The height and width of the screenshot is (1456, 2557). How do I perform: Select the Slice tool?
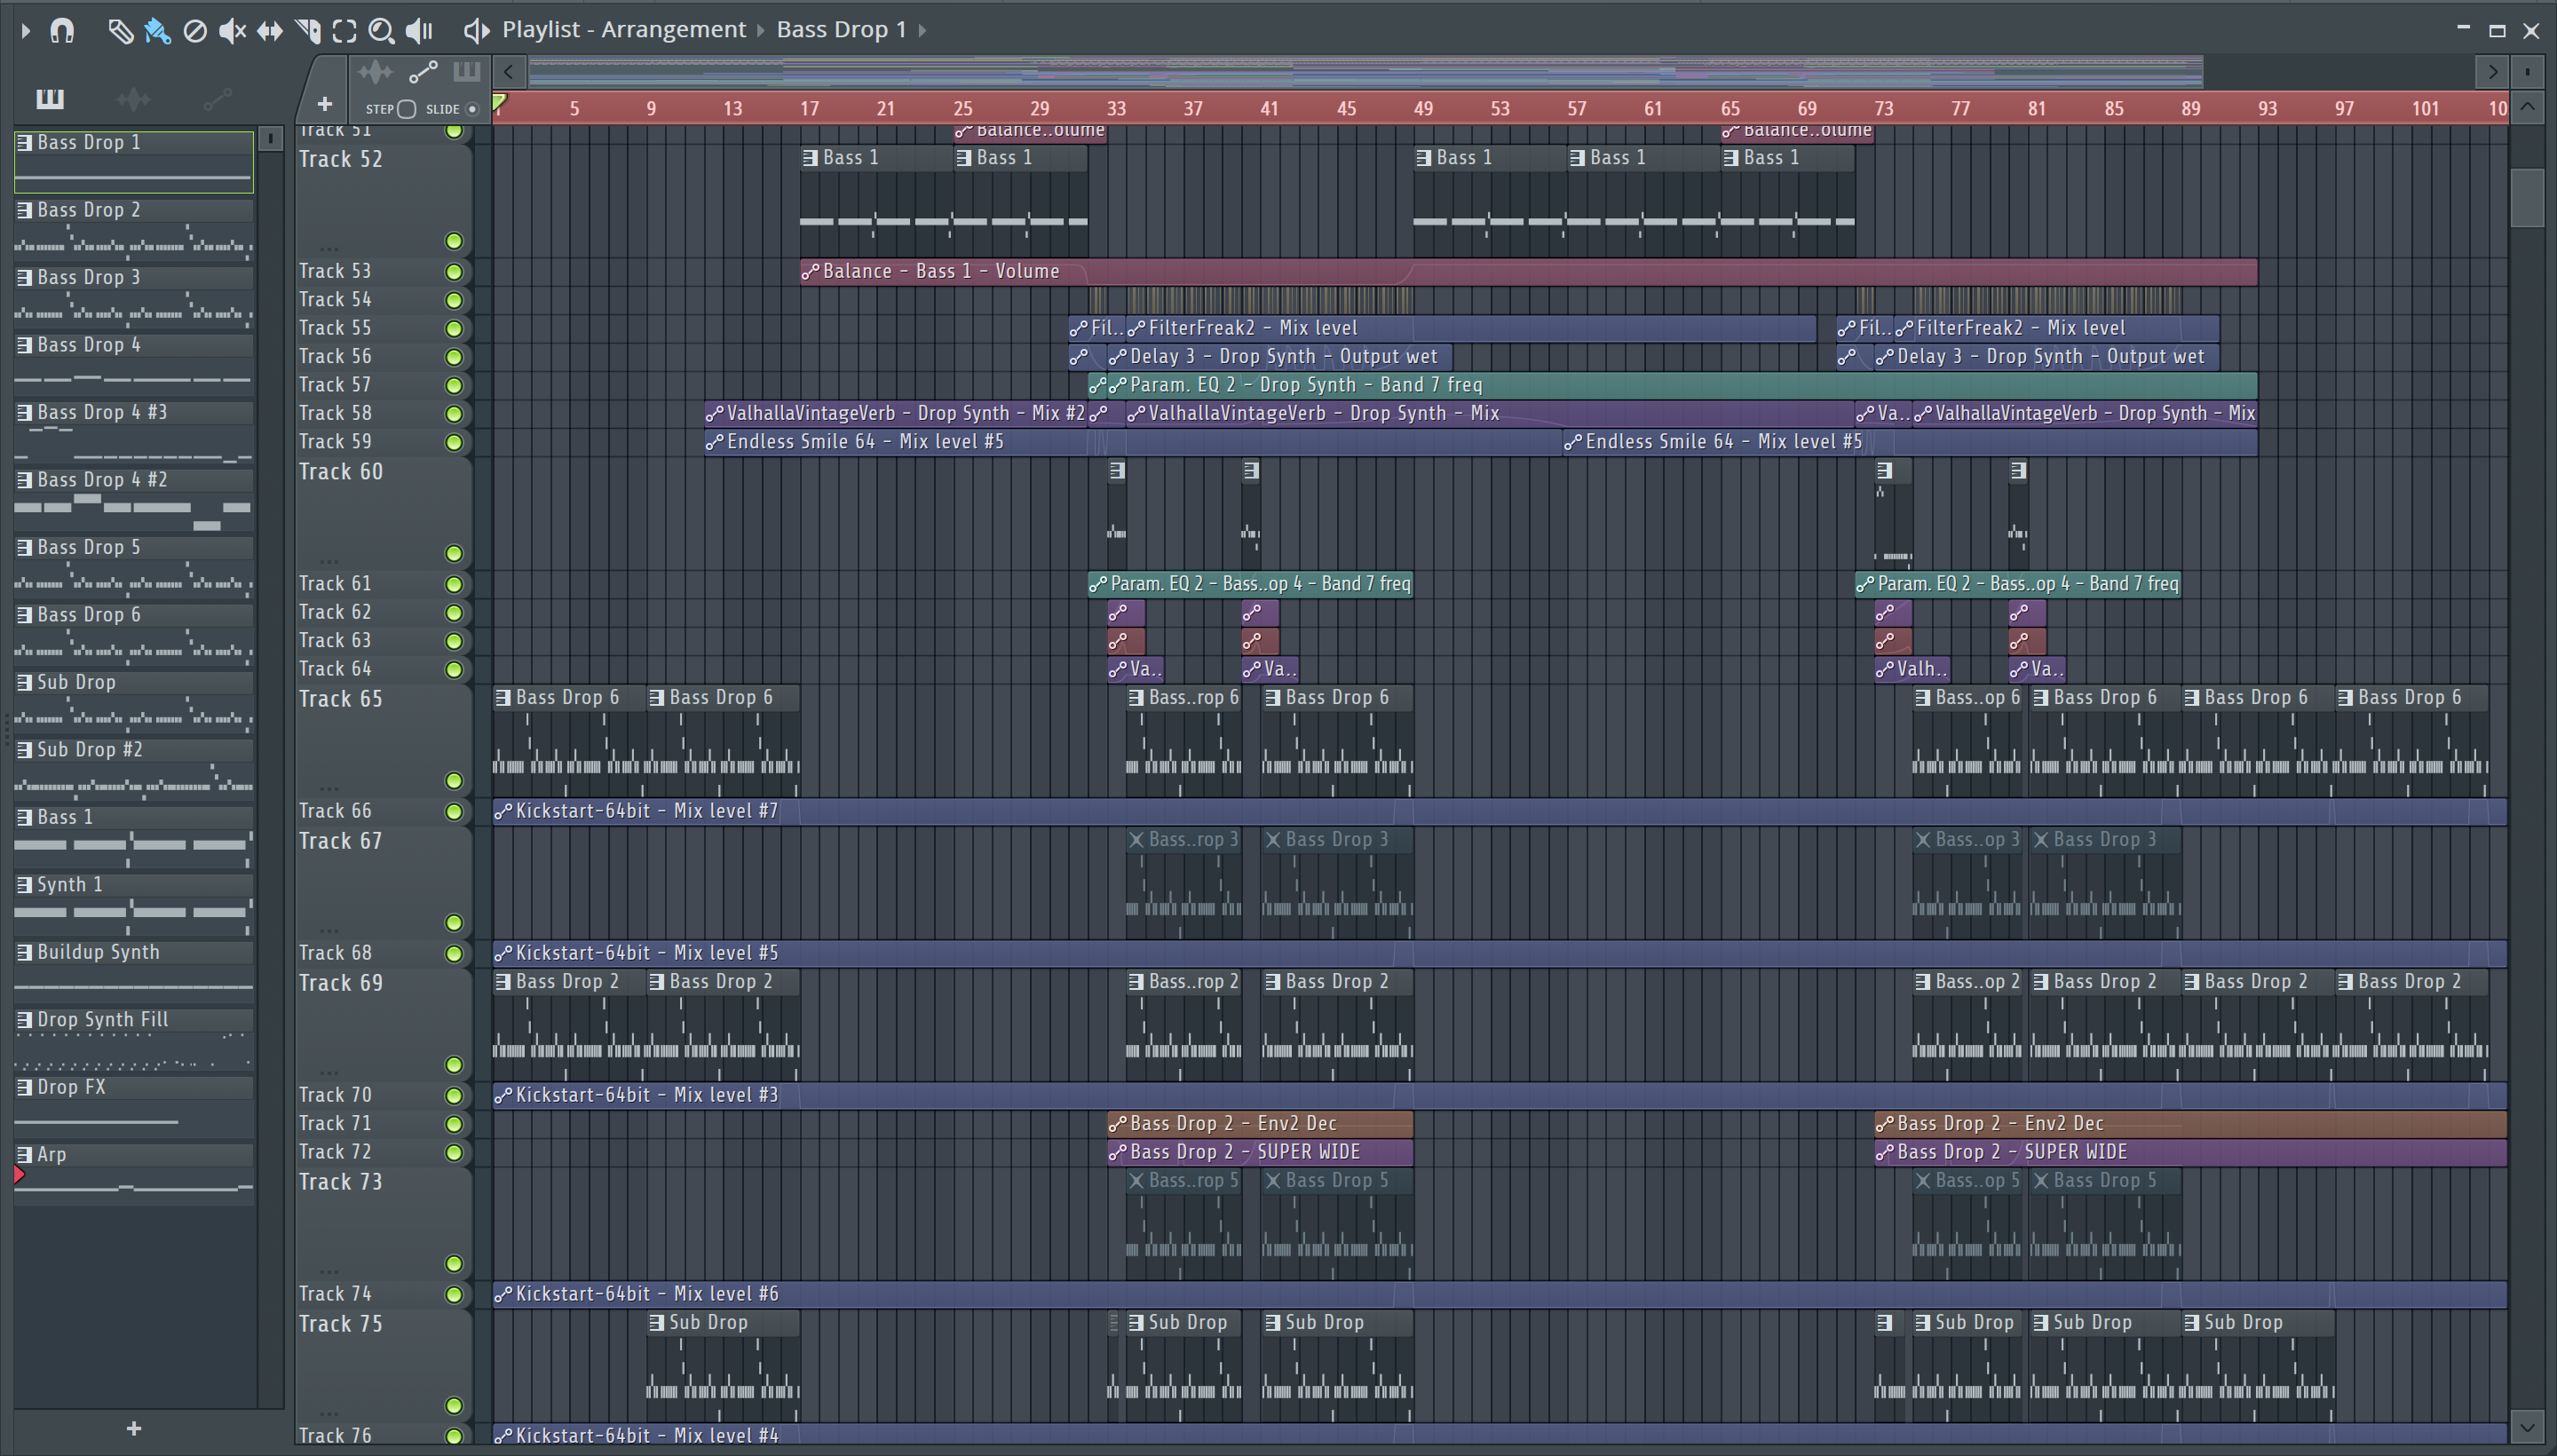[308, 31]
